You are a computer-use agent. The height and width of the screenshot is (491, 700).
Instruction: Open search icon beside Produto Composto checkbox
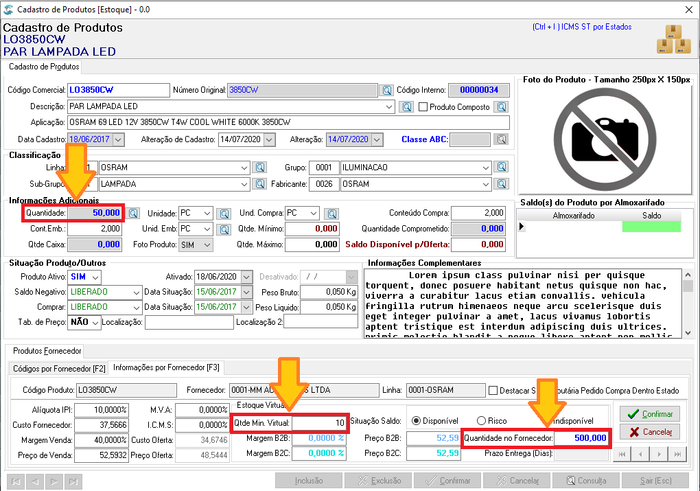[502, 107]
